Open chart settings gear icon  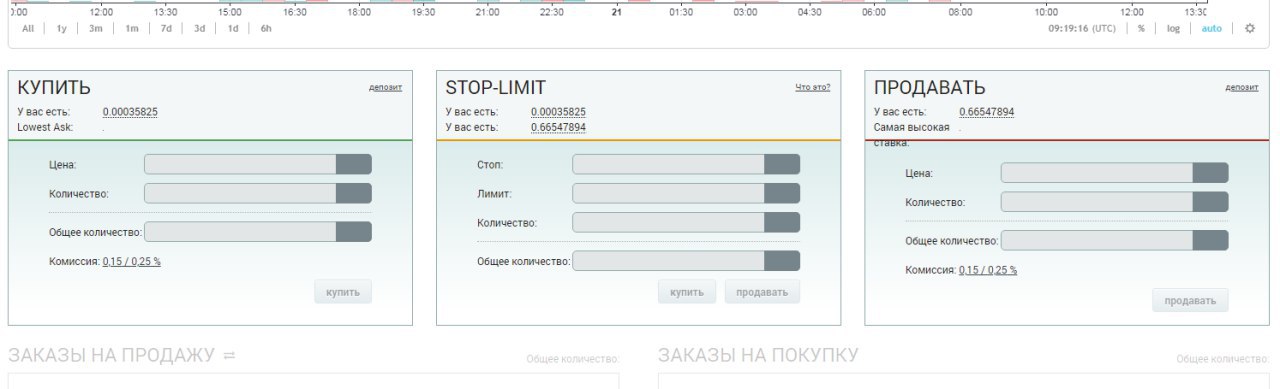1249,28
